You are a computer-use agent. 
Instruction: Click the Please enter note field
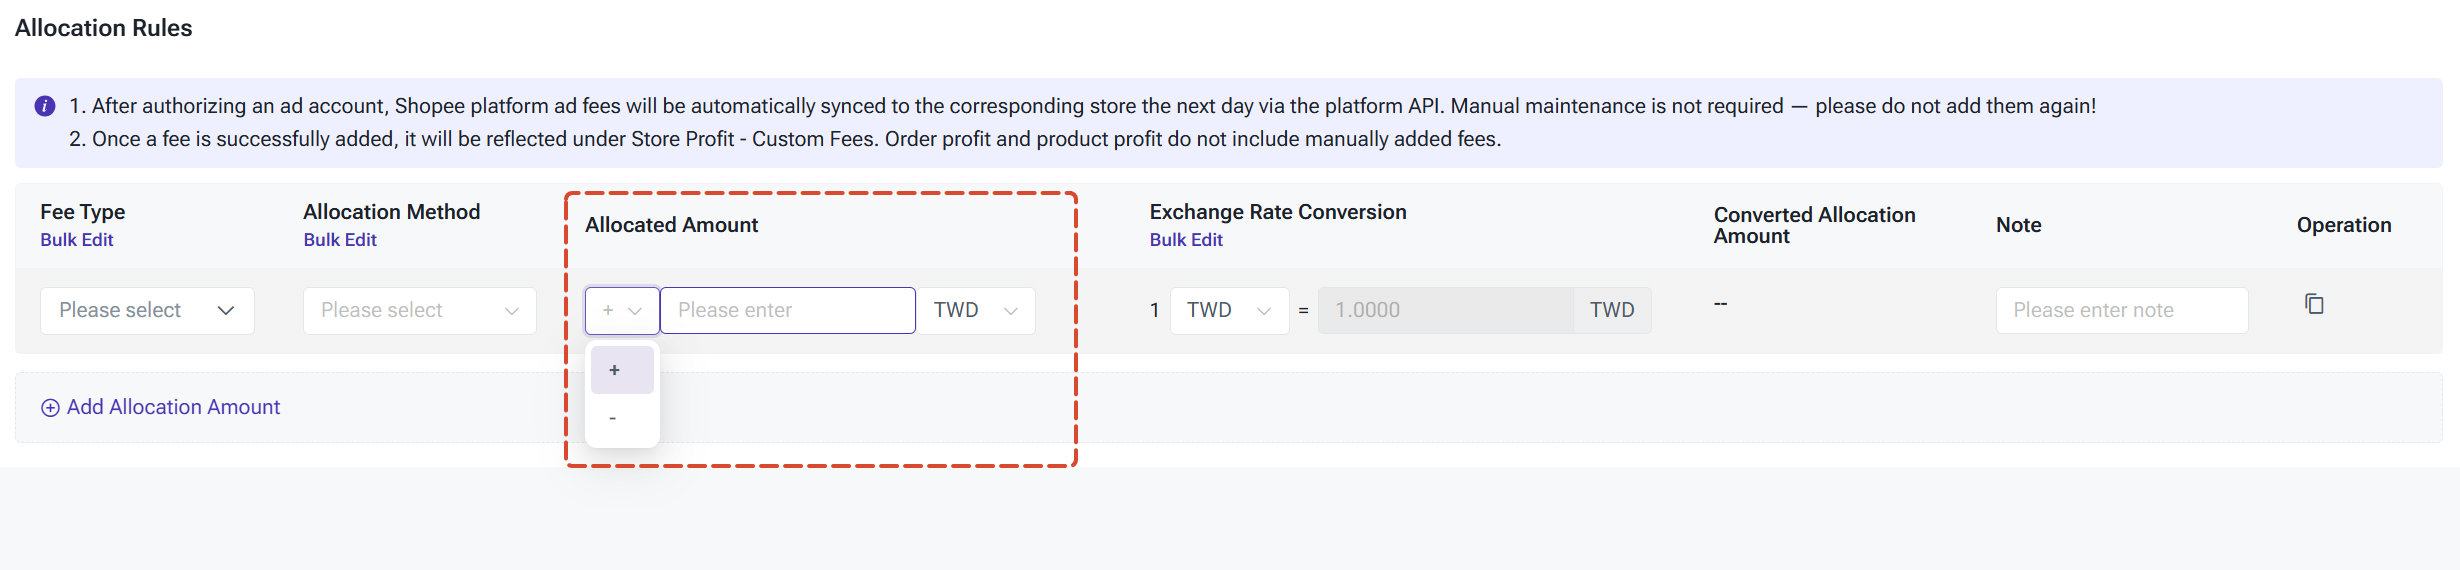[x=2122, y=310]
